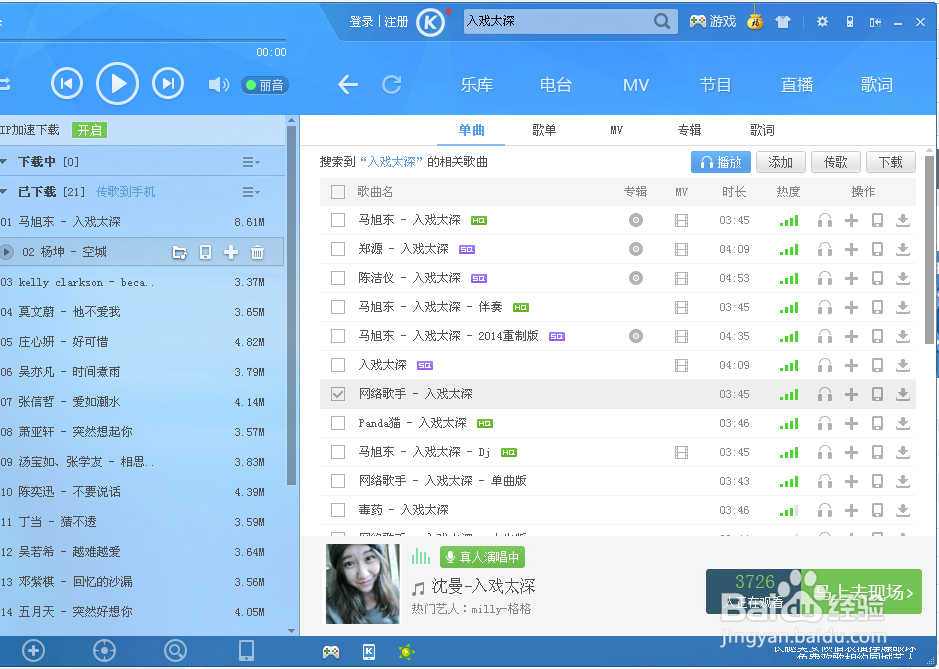Delete 杨坤 - 空城 trash icon
939x669 pixels.
point(258,252)
